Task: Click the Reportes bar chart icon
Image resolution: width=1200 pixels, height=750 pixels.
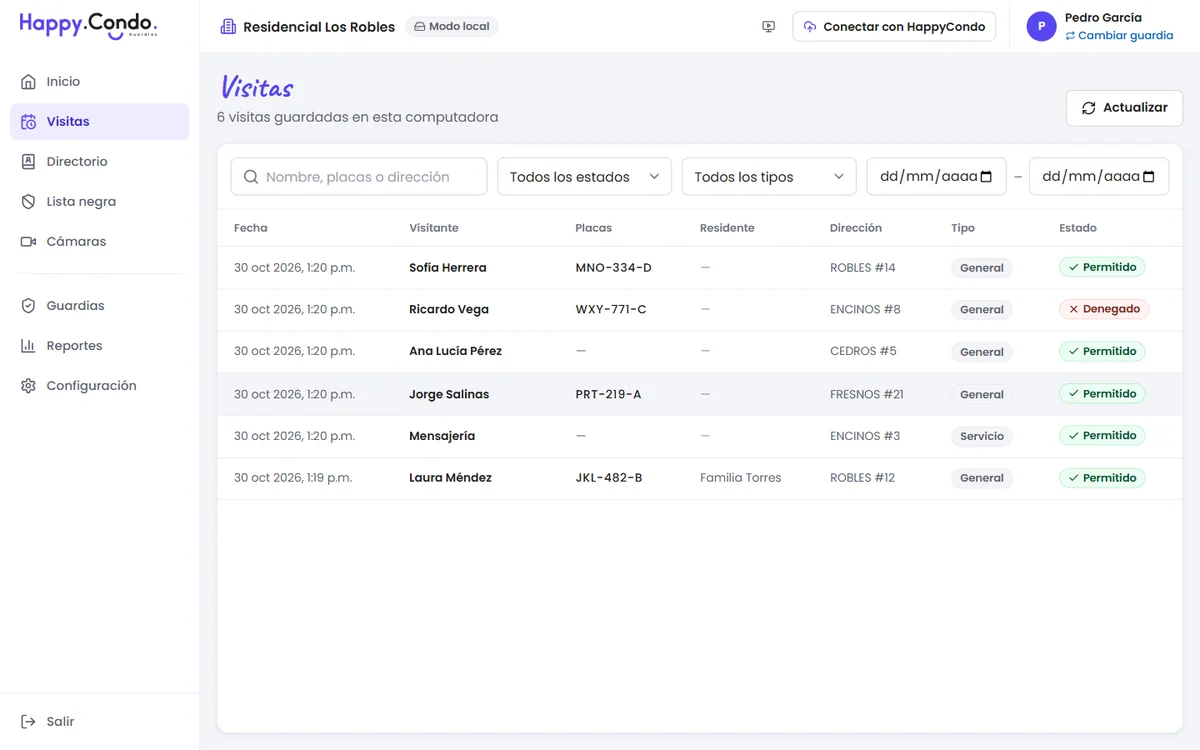Action: tap(28, 345)
